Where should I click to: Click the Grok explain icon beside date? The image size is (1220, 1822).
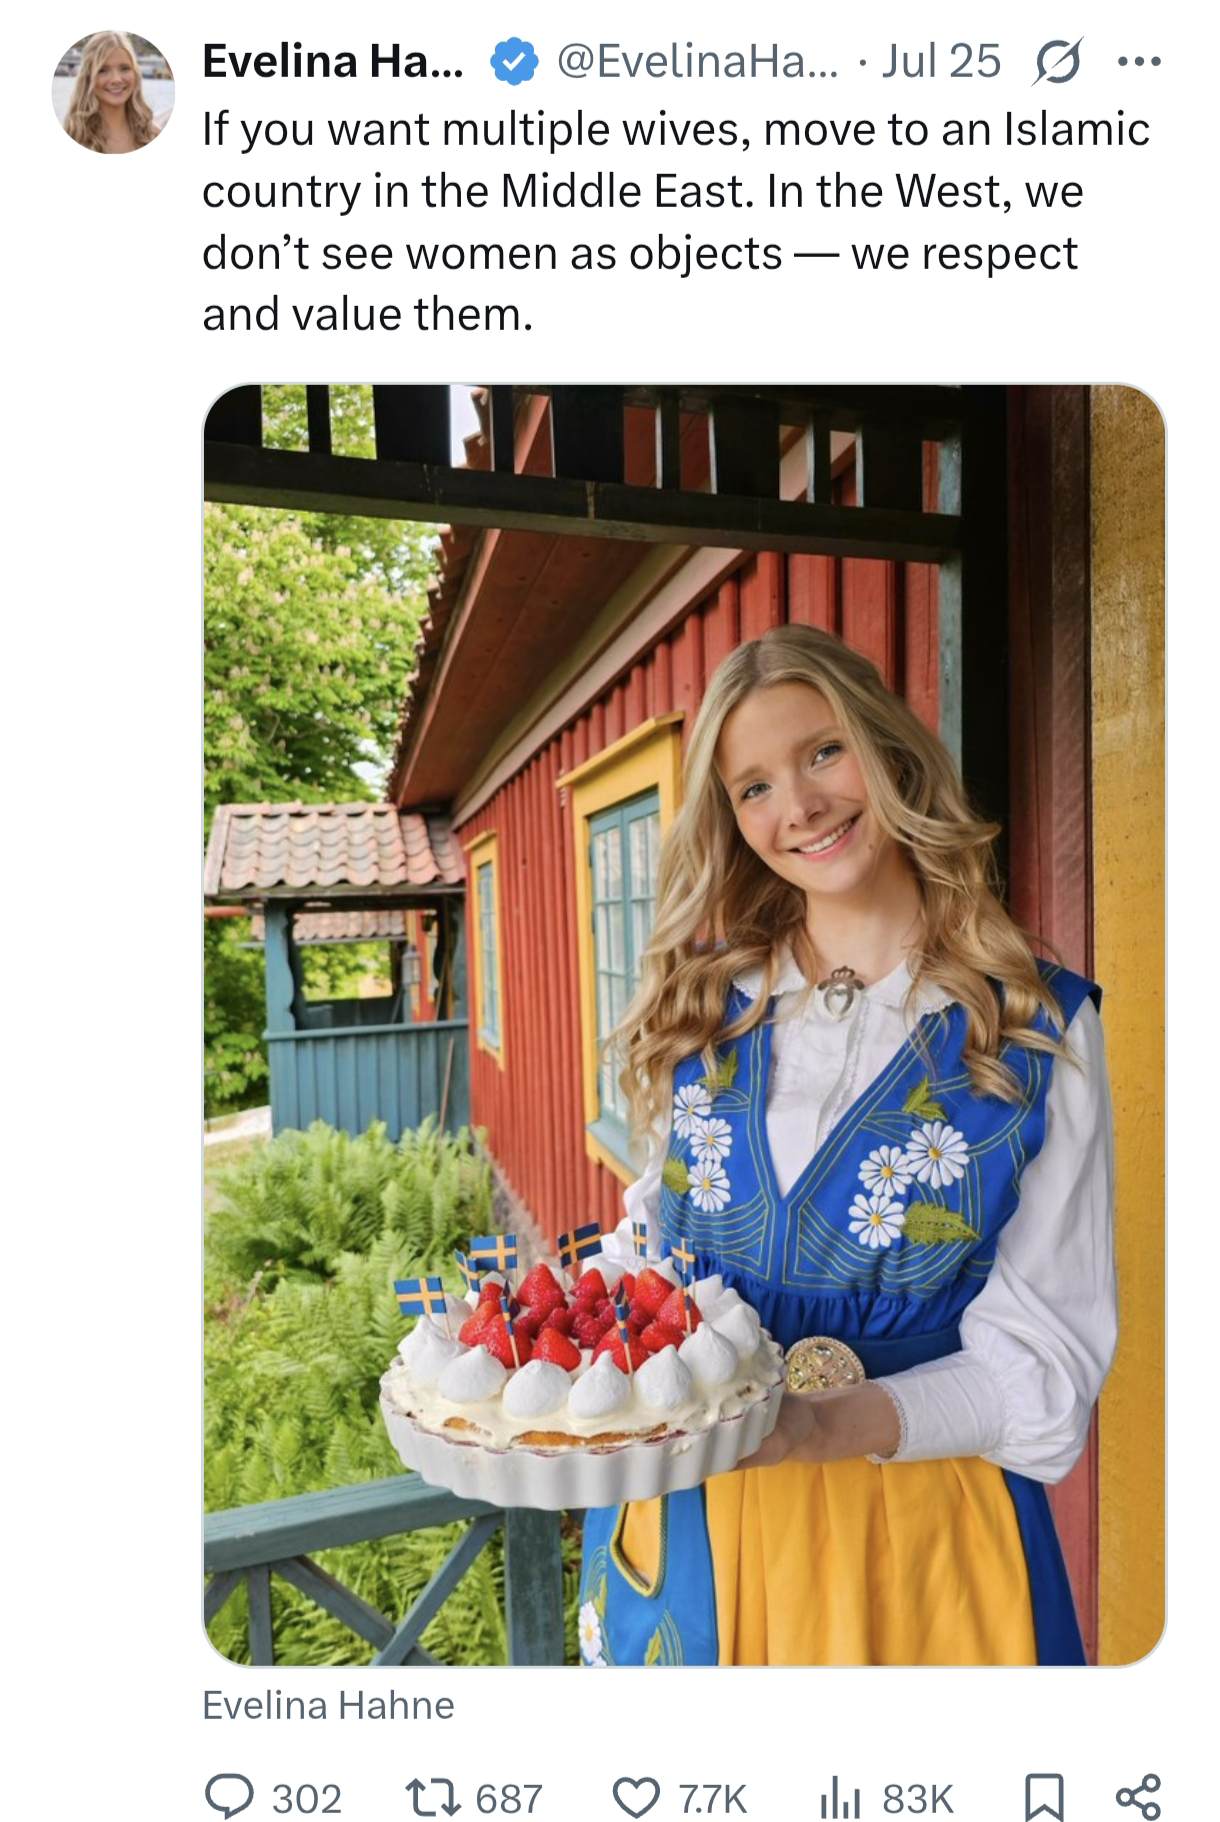(1058, 62)
